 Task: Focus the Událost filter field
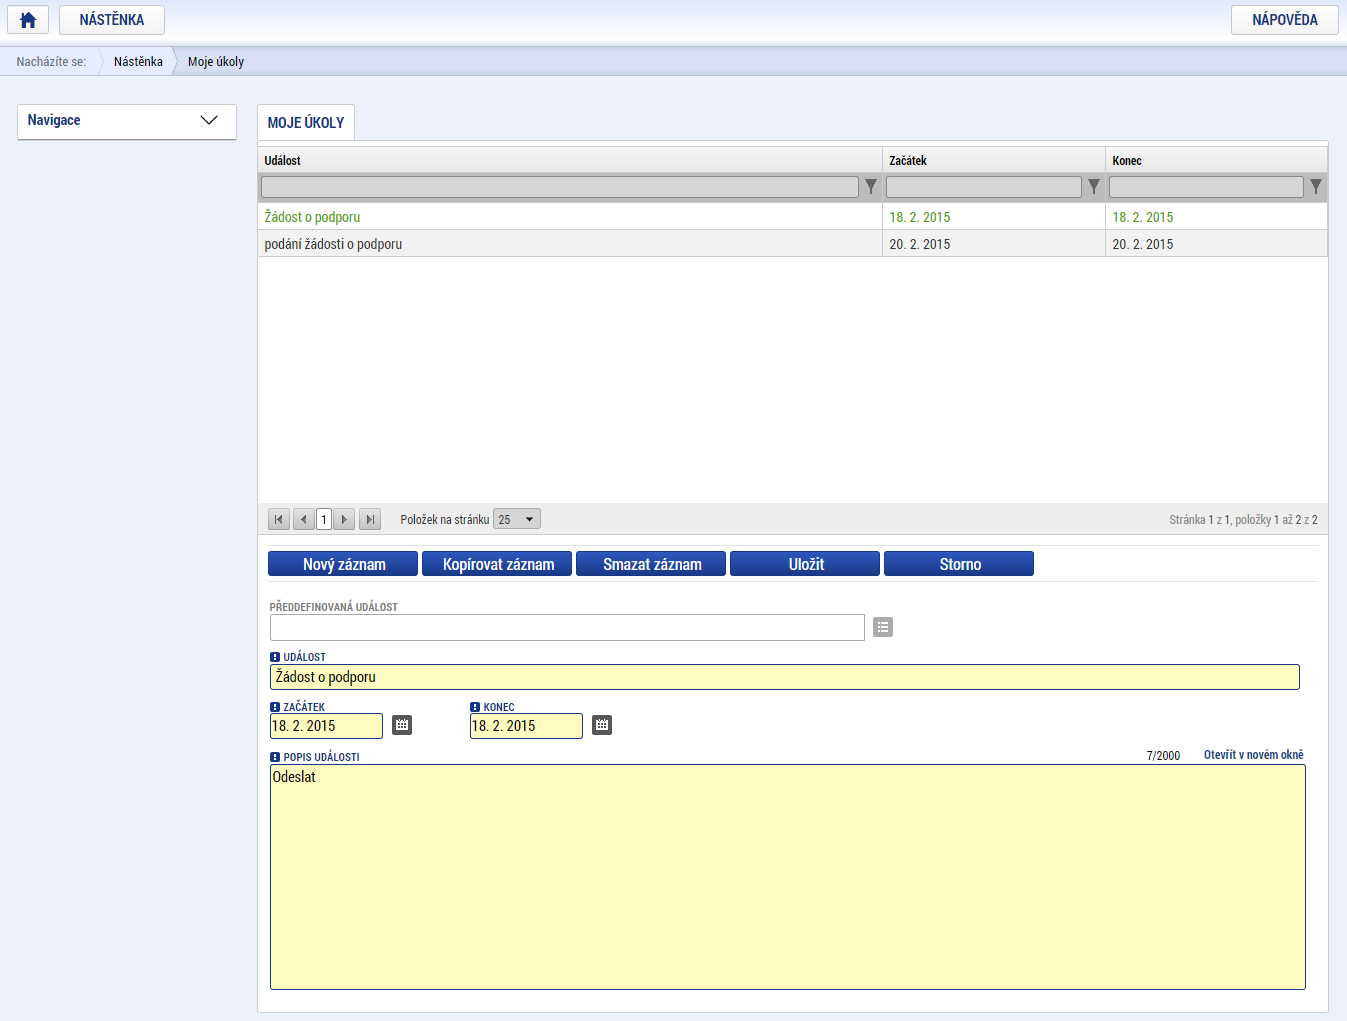point(560,187)
